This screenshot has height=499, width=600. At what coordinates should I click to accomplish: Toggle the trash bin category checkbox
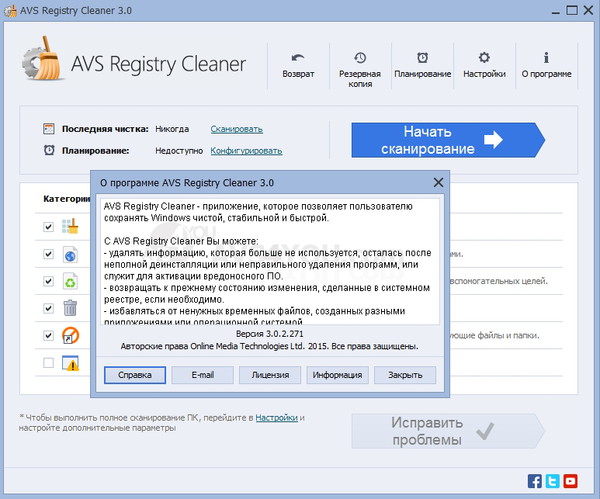(48, 308)
